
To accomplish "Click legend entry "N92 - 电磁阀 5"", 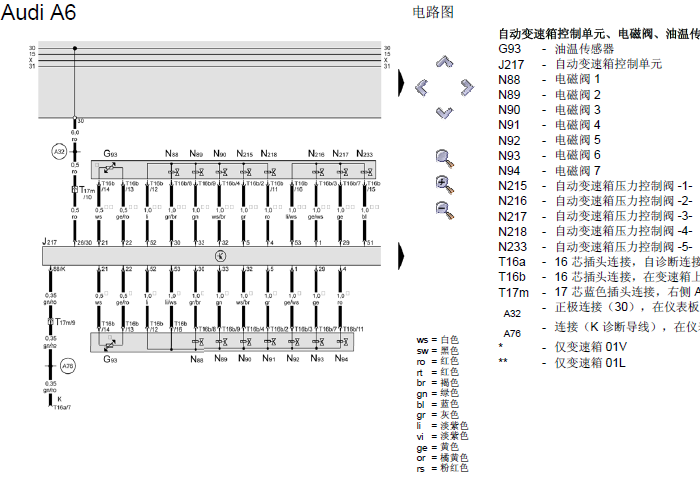I will (x=549, y=140).
